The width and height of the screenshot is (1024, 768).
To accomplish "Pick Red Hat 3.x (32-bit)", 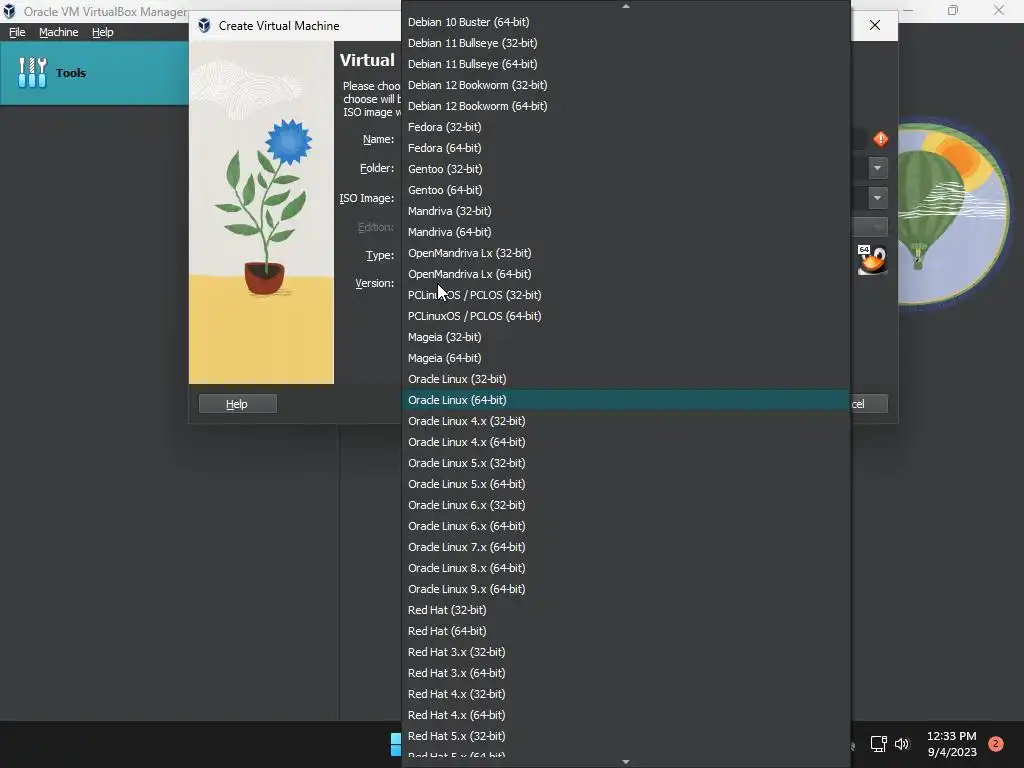I will pos(626,652).
